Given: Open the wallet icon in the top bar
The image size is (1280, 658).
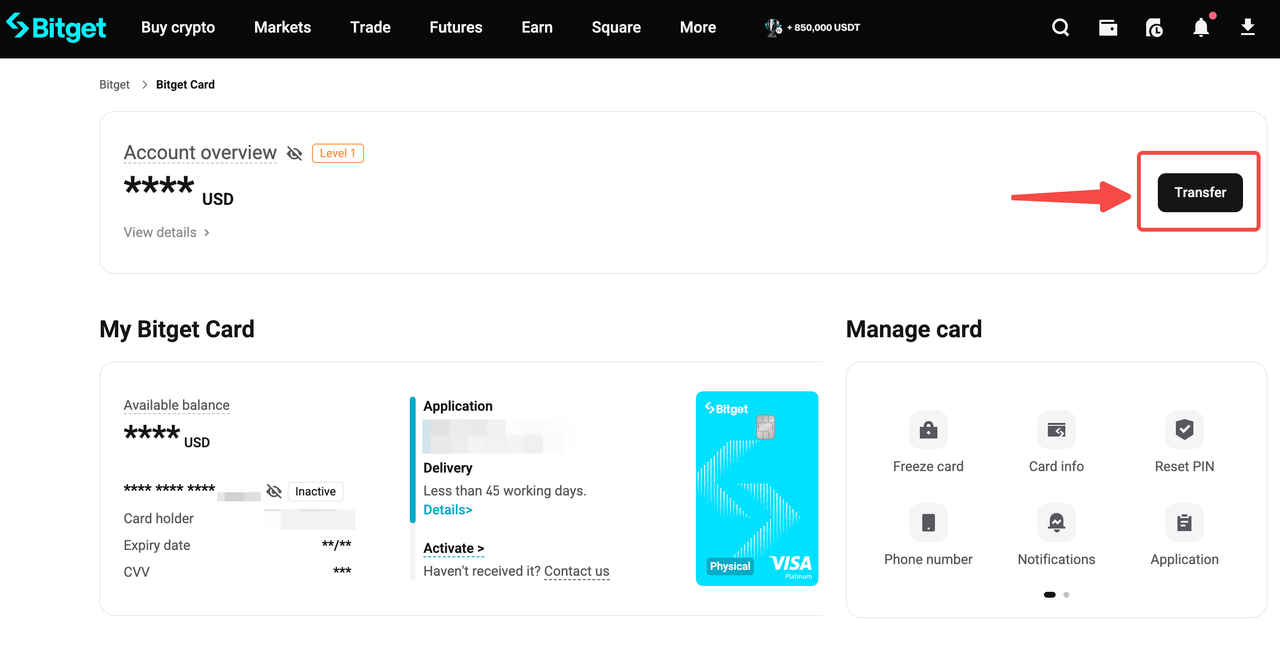Looking at the screenshot, I should click(1108, 27).
